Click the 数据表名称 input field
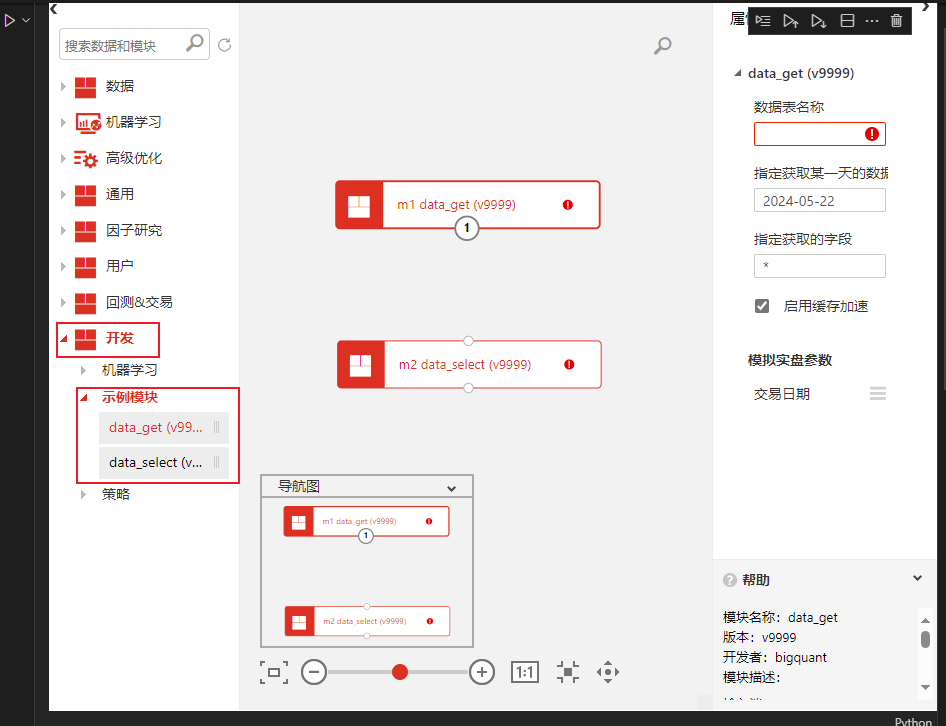This screenshot has width=946, height=726. [x=808, y=134]
